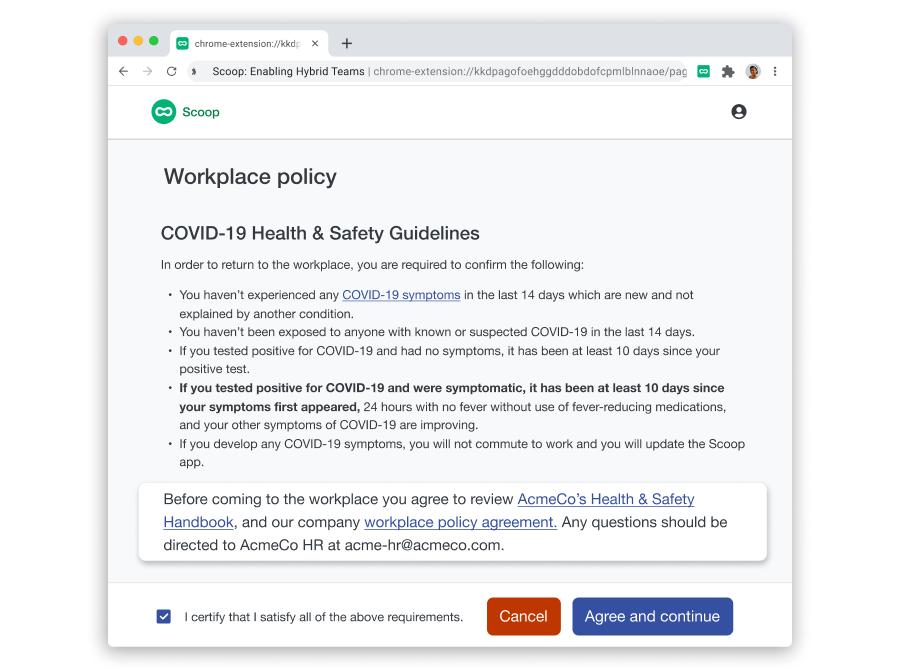
Task: Open a new tab with plus button
Action: (347, 44)
